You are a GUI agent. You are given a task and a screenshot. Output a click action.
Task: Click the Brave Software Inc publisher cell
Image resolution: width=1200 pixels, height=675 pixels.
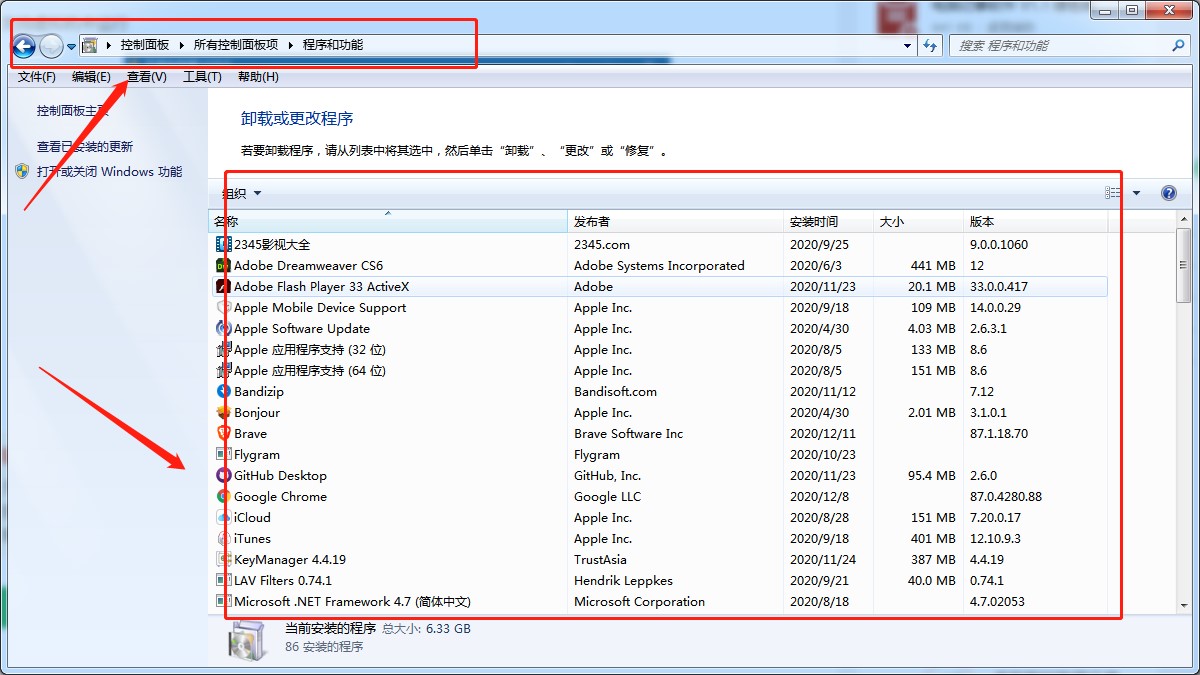point(628,433)
